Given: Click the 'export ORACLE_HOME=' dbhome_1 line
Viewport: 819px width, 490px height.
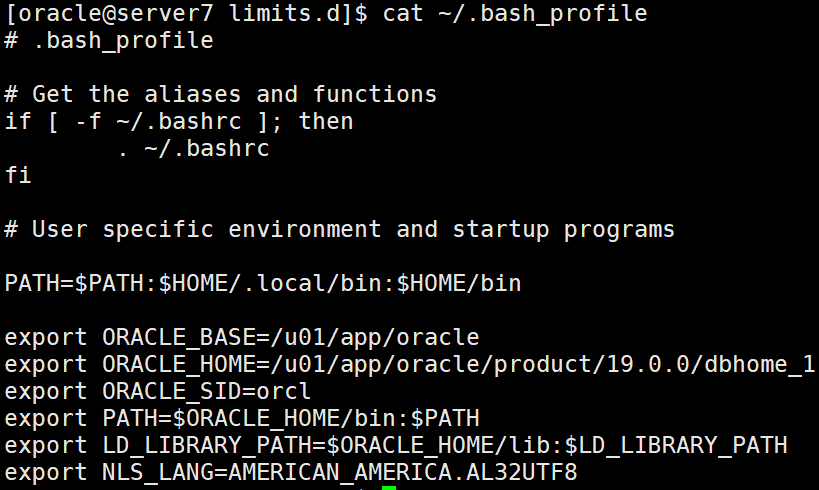Looking at the screenshot, I should click(x=410, y=365).
